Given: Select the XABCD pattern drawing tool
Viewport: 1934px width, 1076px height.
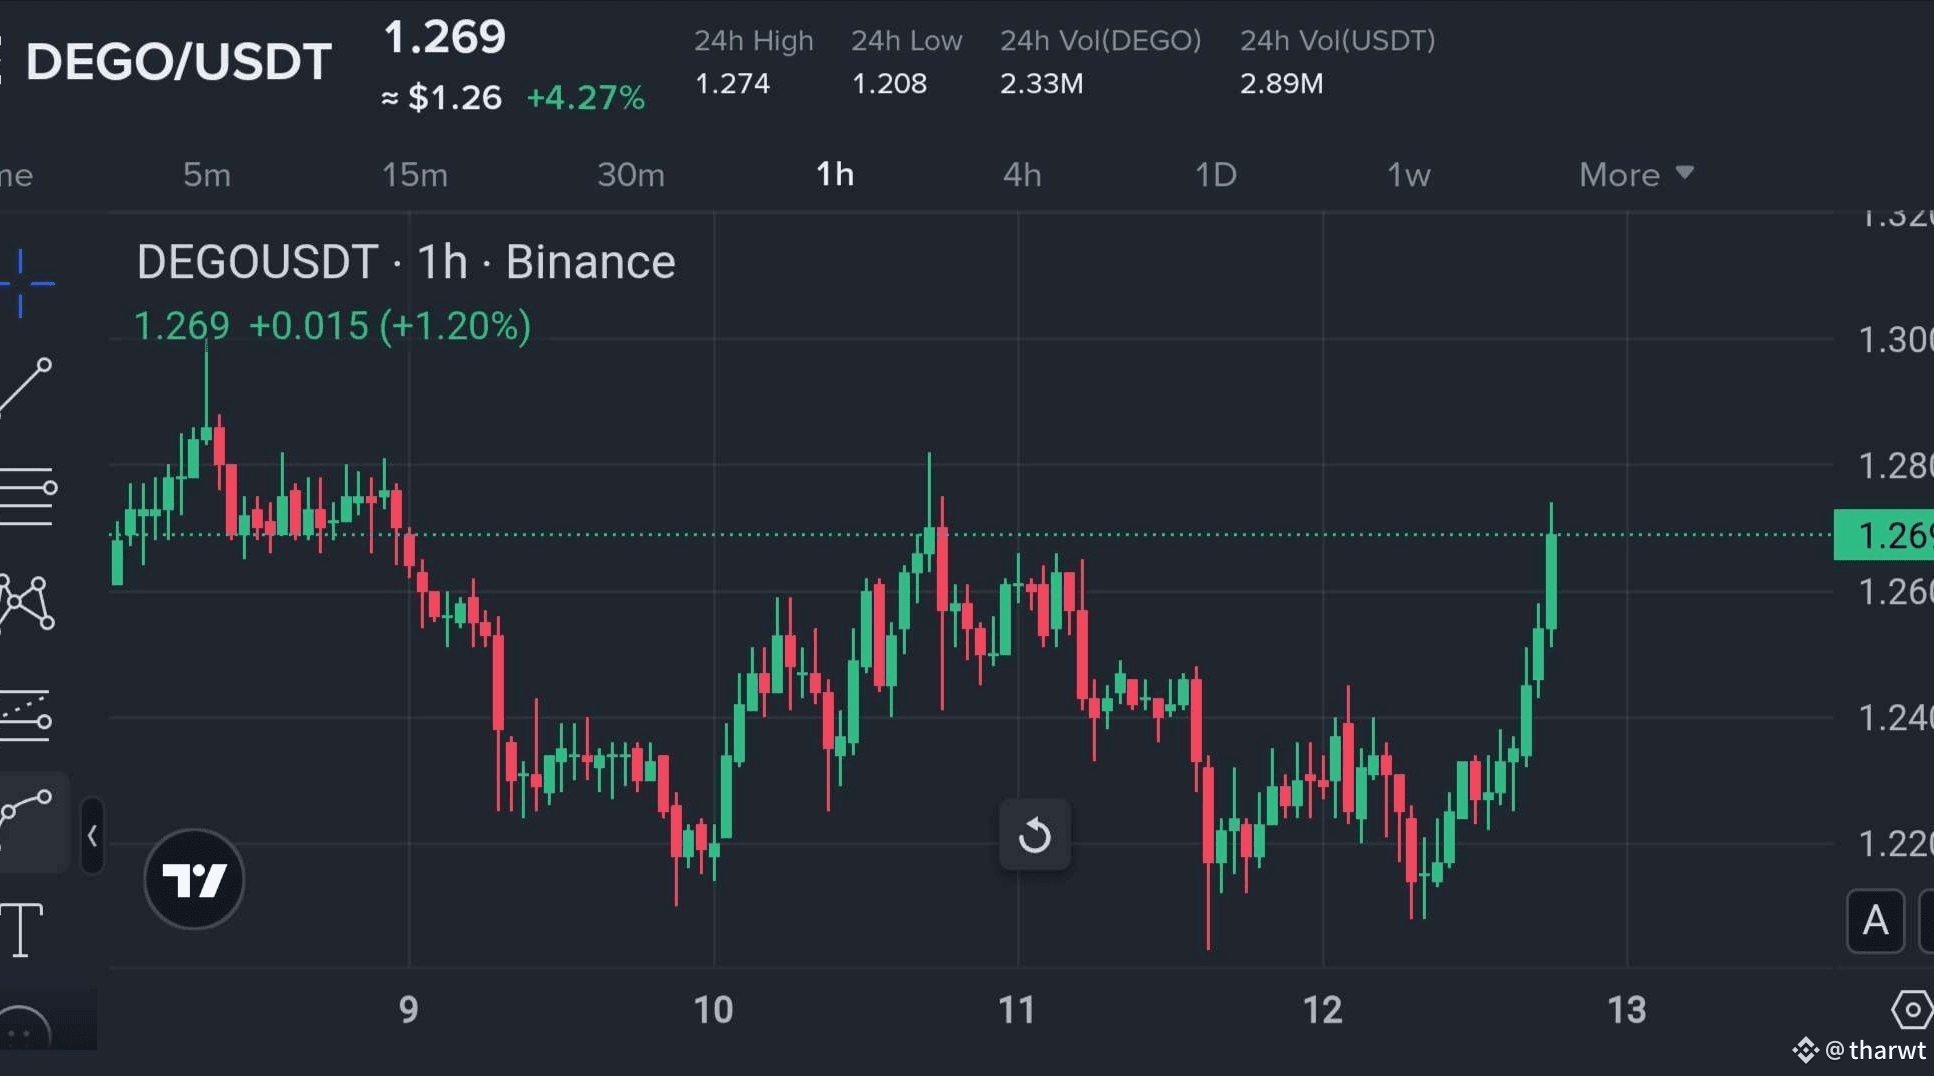Looking at the screenshot, I should coord(27,602).
